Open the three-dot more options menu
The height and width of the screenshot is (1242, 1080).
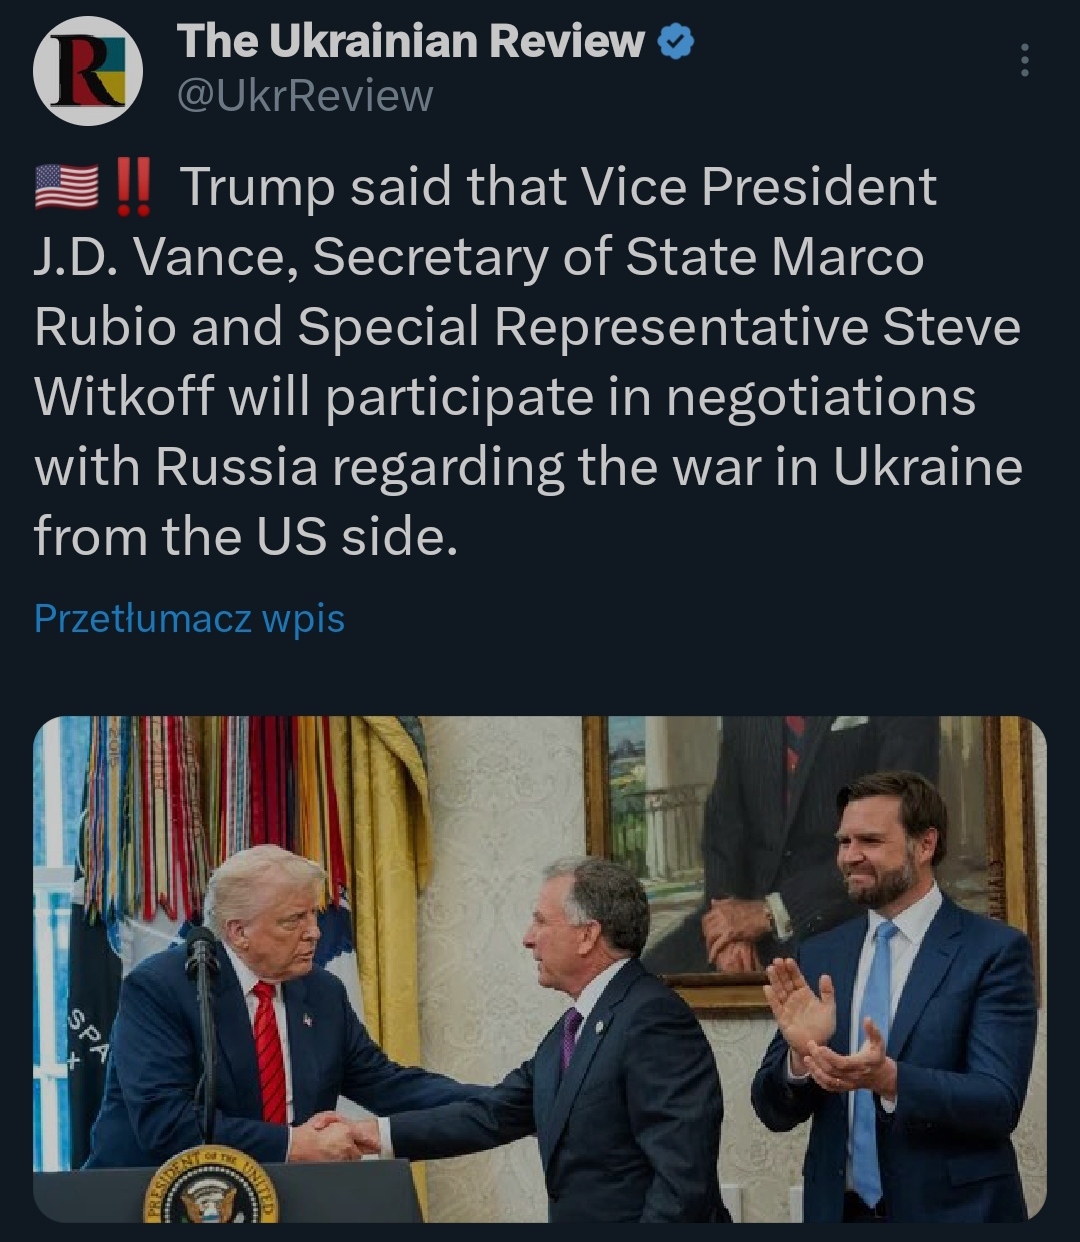pos(1023,61)
